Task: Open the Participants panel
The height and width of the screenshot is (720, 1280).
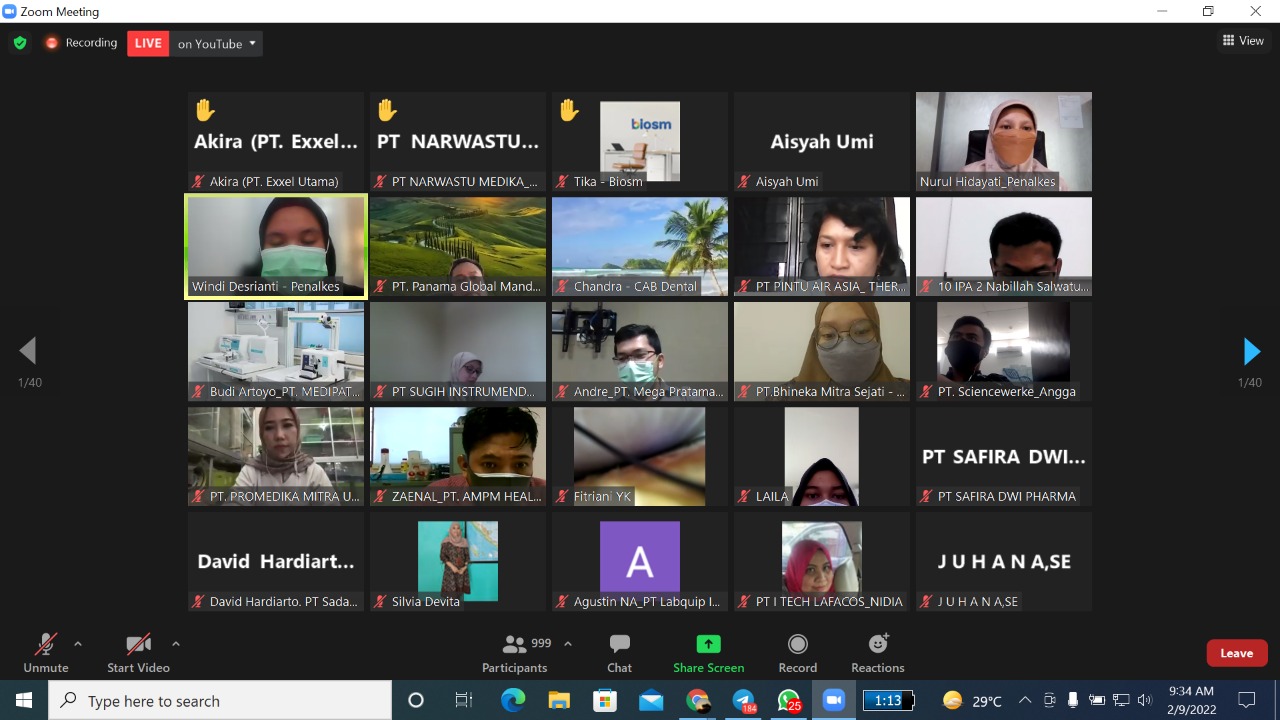Action: coord(515,653)
